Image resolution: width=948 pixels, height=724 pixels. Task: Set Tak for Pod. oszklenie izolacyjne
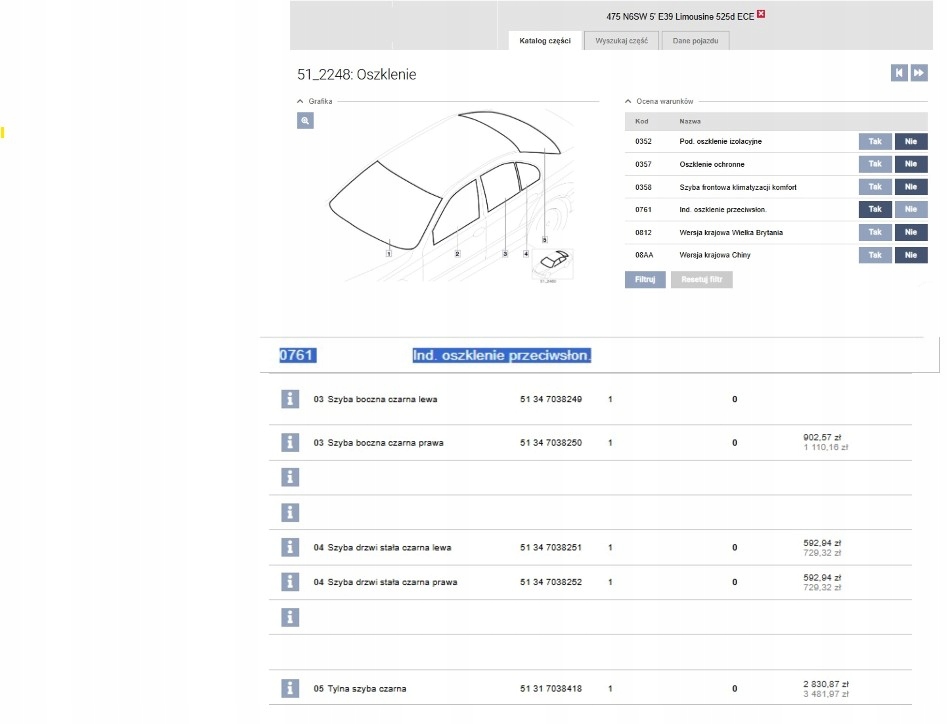[875, 141]
